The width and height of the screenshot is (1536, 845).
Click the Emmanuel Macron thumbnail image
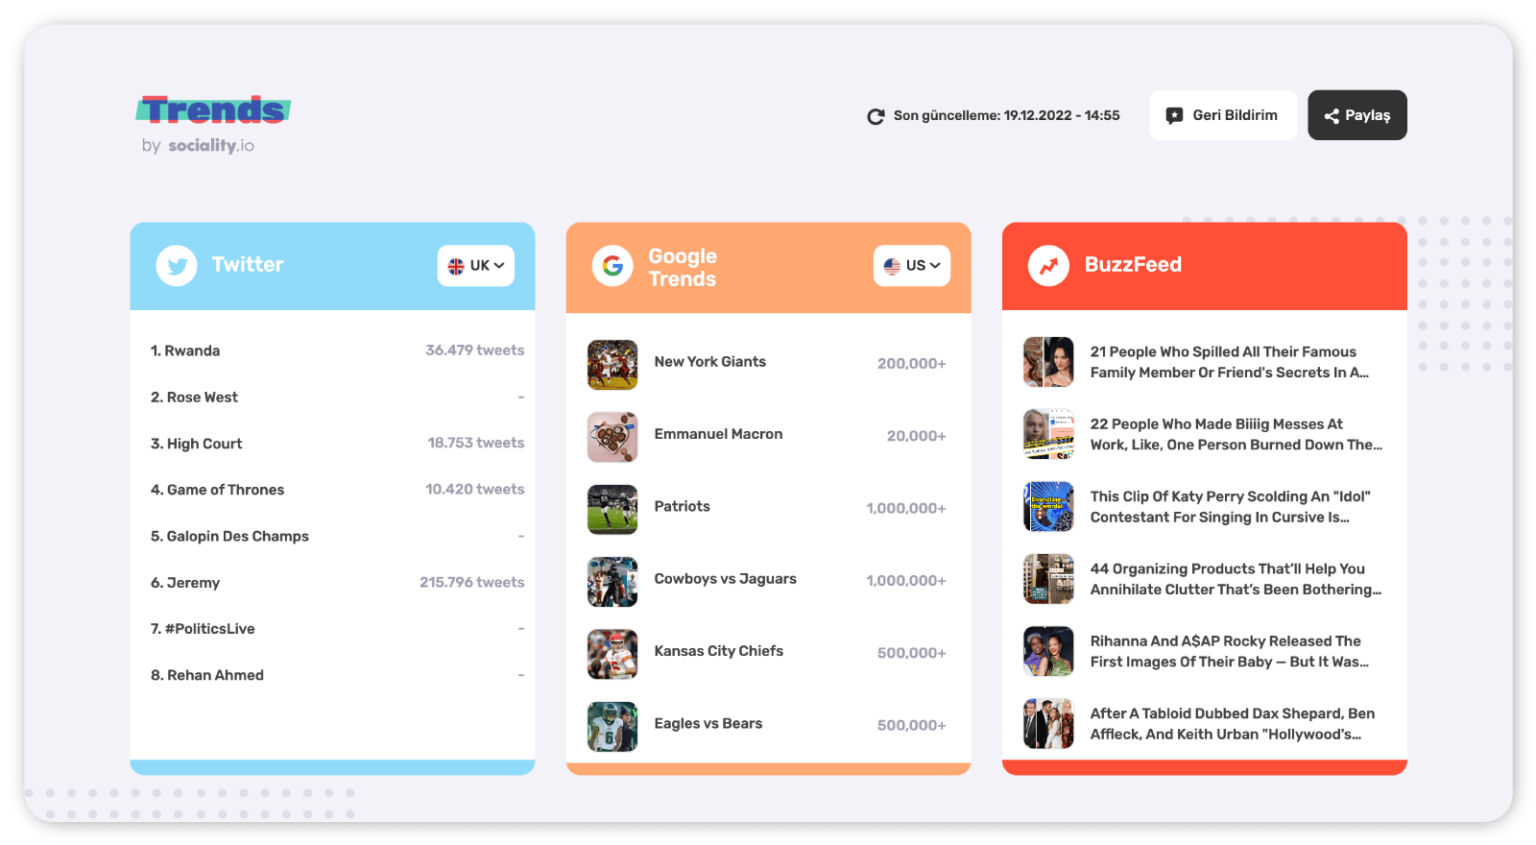click(613, 437)
